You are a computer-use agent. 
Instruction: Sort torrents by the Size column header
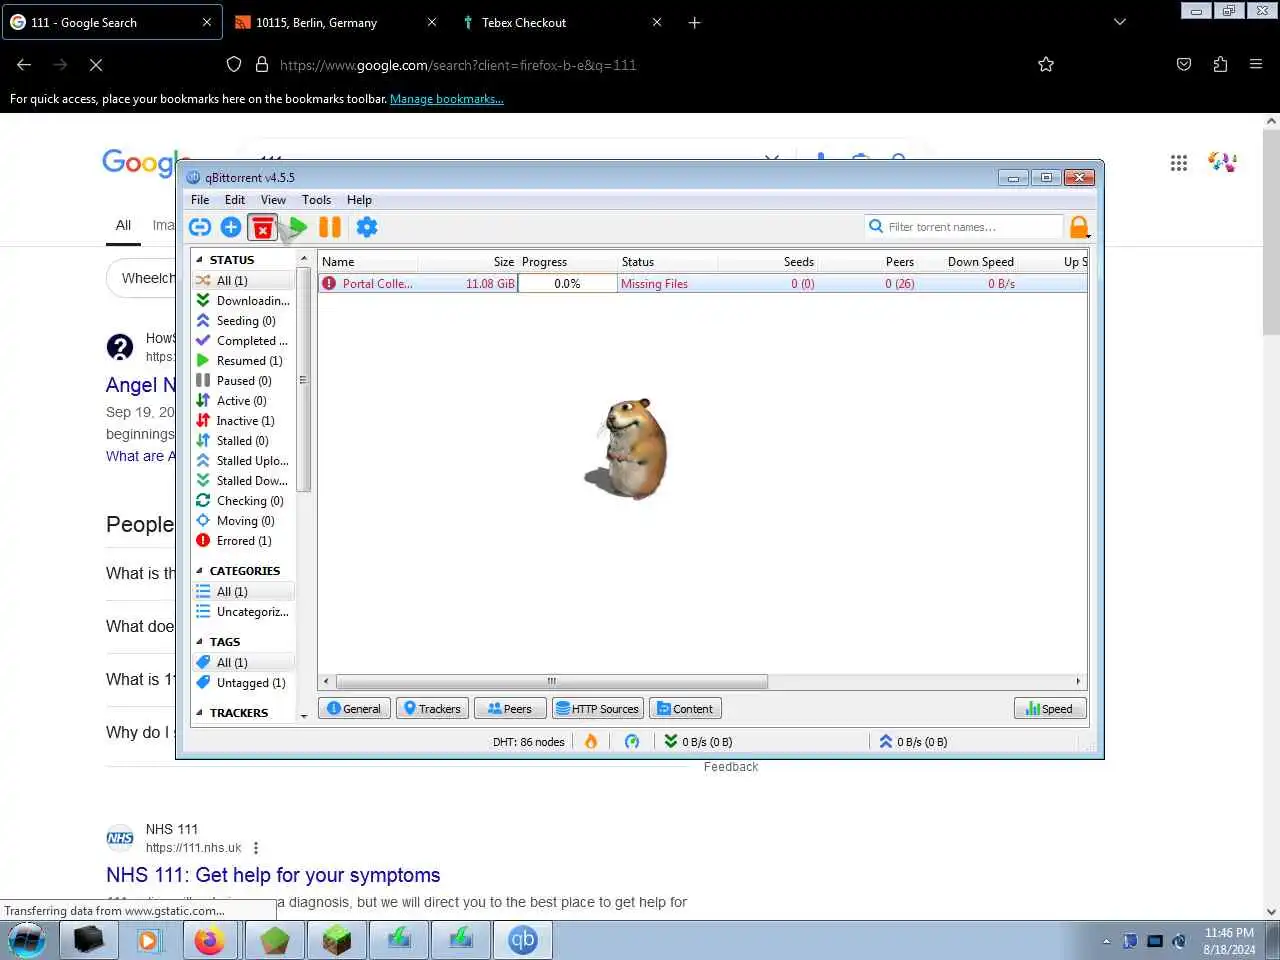coord(468,262)
